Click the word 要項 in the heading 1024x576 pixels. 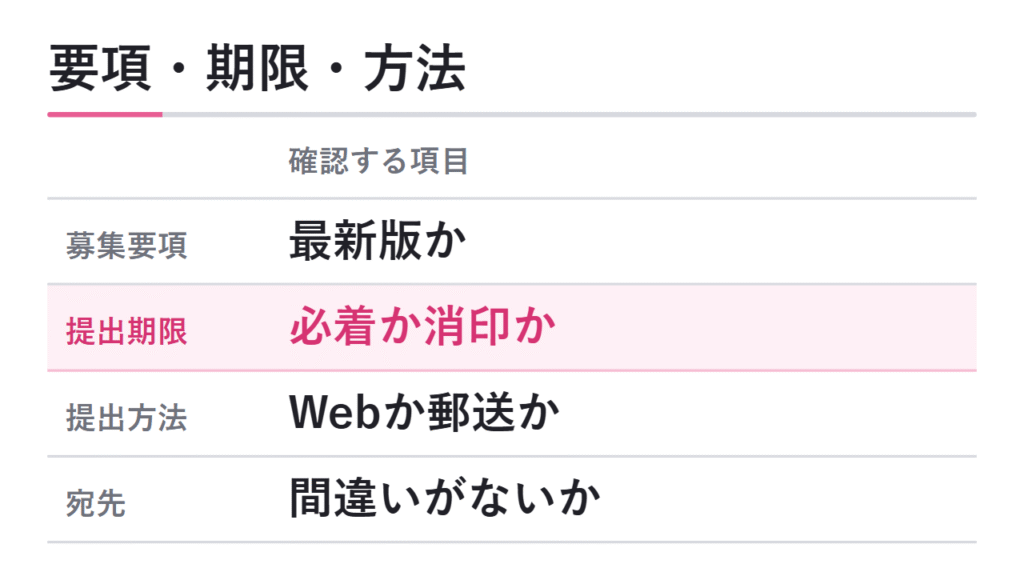click(x=100, y=68)
